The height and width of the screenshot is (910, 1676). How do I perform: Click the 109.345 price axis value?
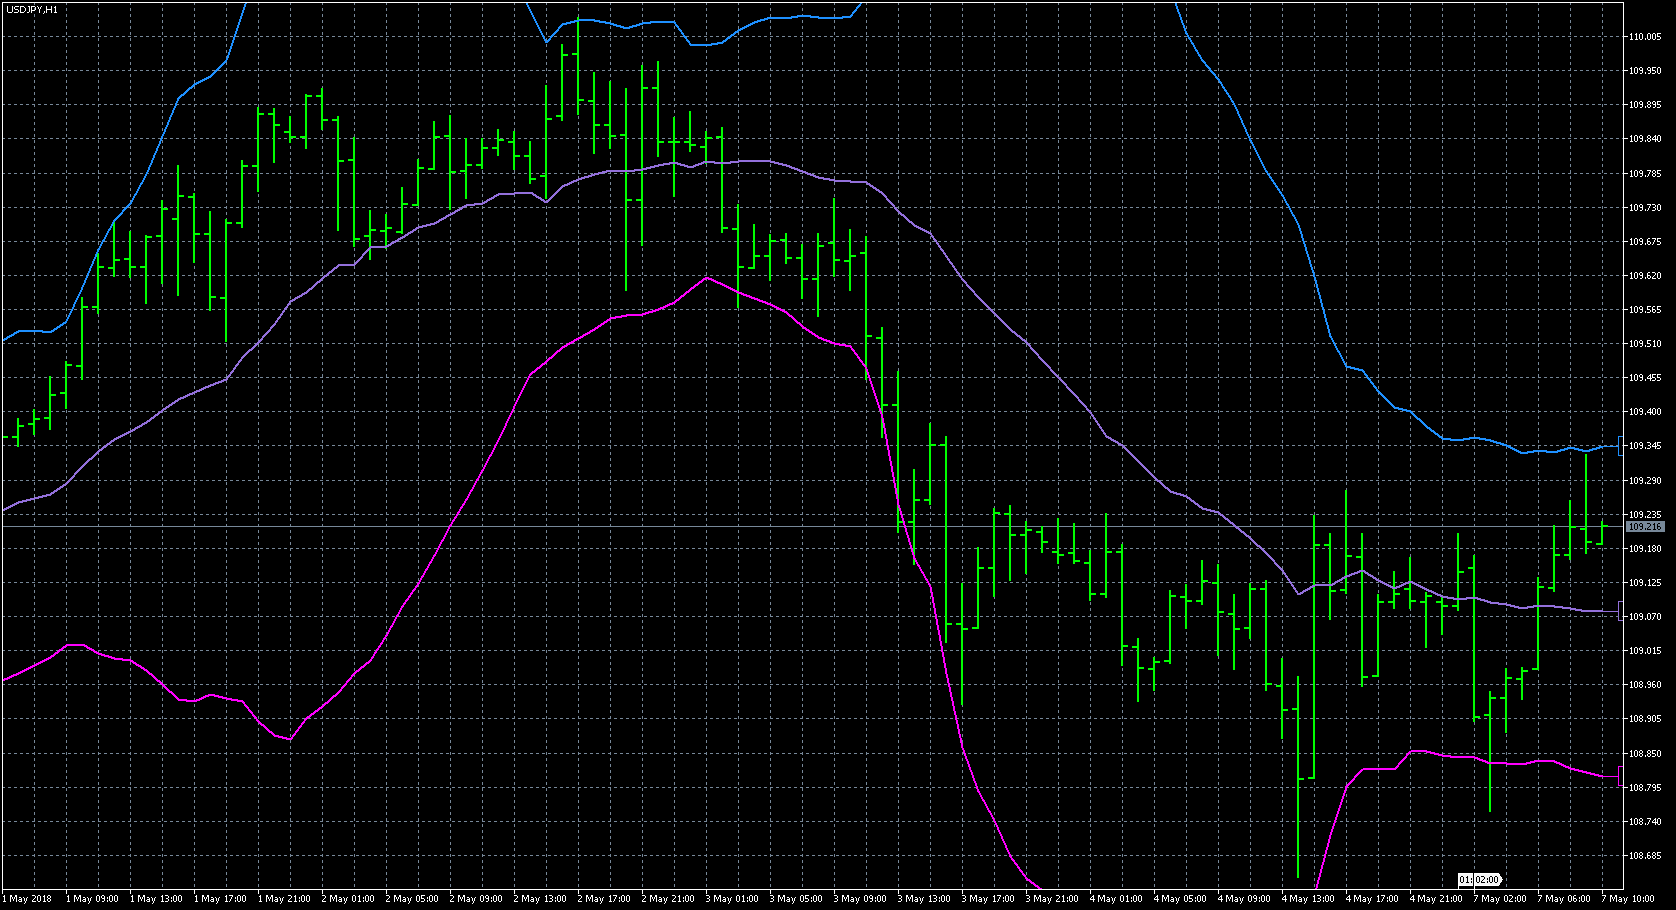[1645, 446]
